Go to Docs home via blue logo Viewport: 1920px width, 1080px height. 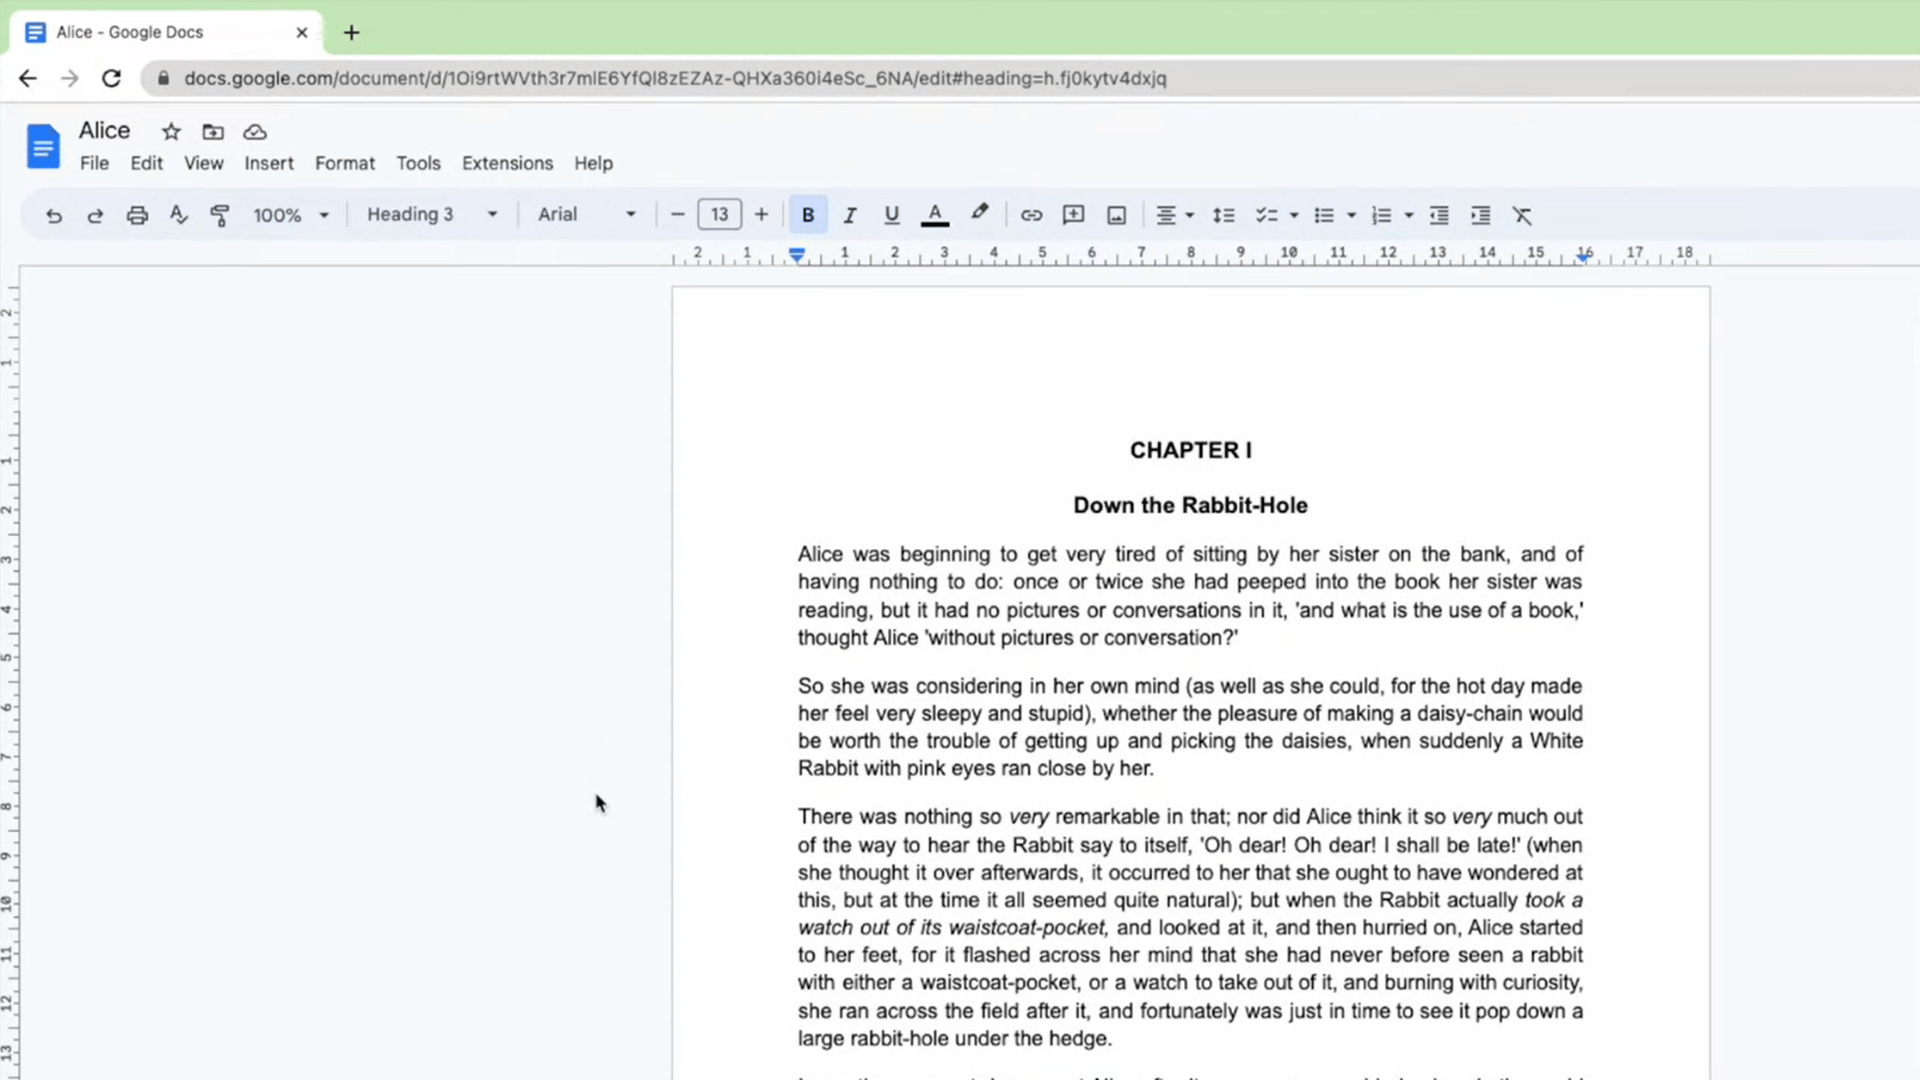[x=43, y=147]
